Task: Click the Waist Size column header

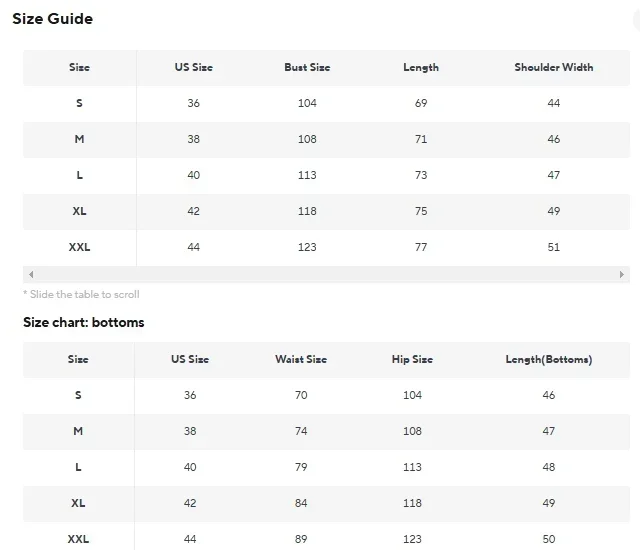Action: pos(301,359)
